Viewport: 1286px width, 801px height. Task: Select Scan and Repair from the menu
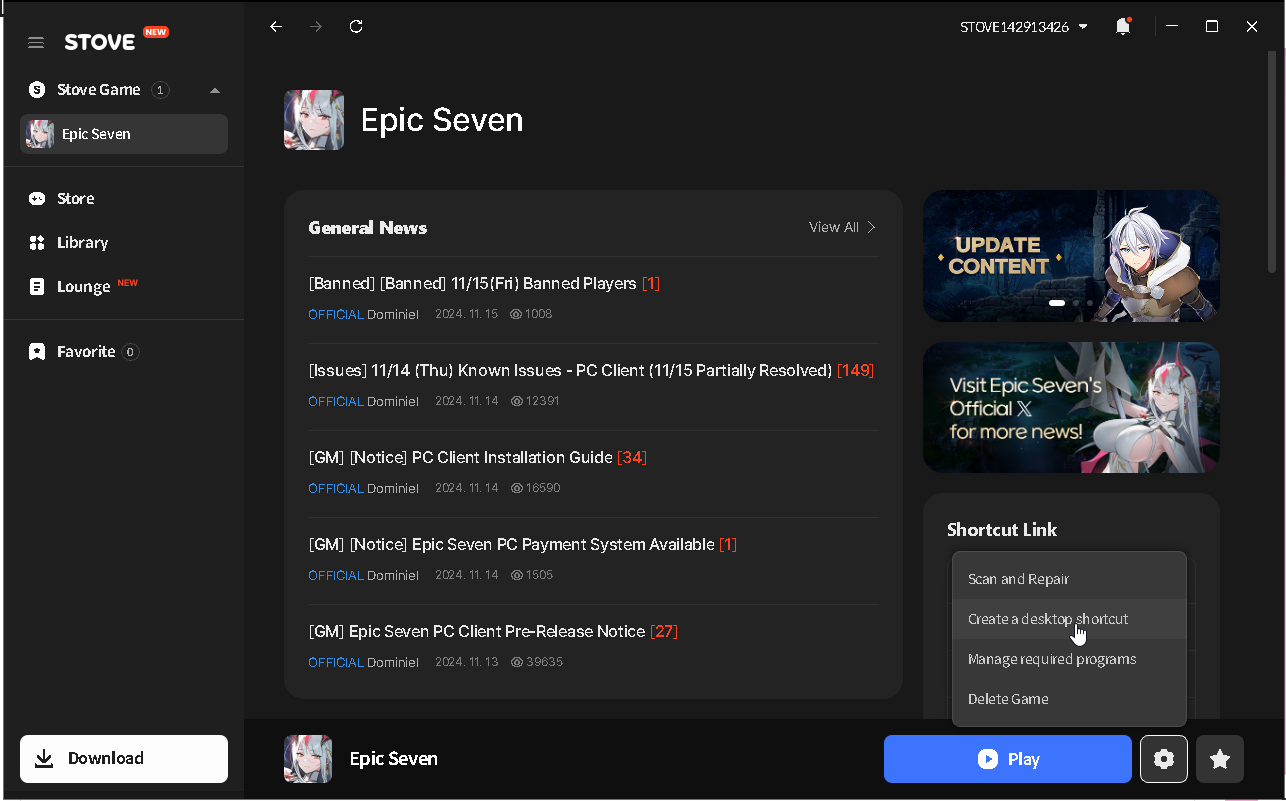click(x=1069, y=579)
